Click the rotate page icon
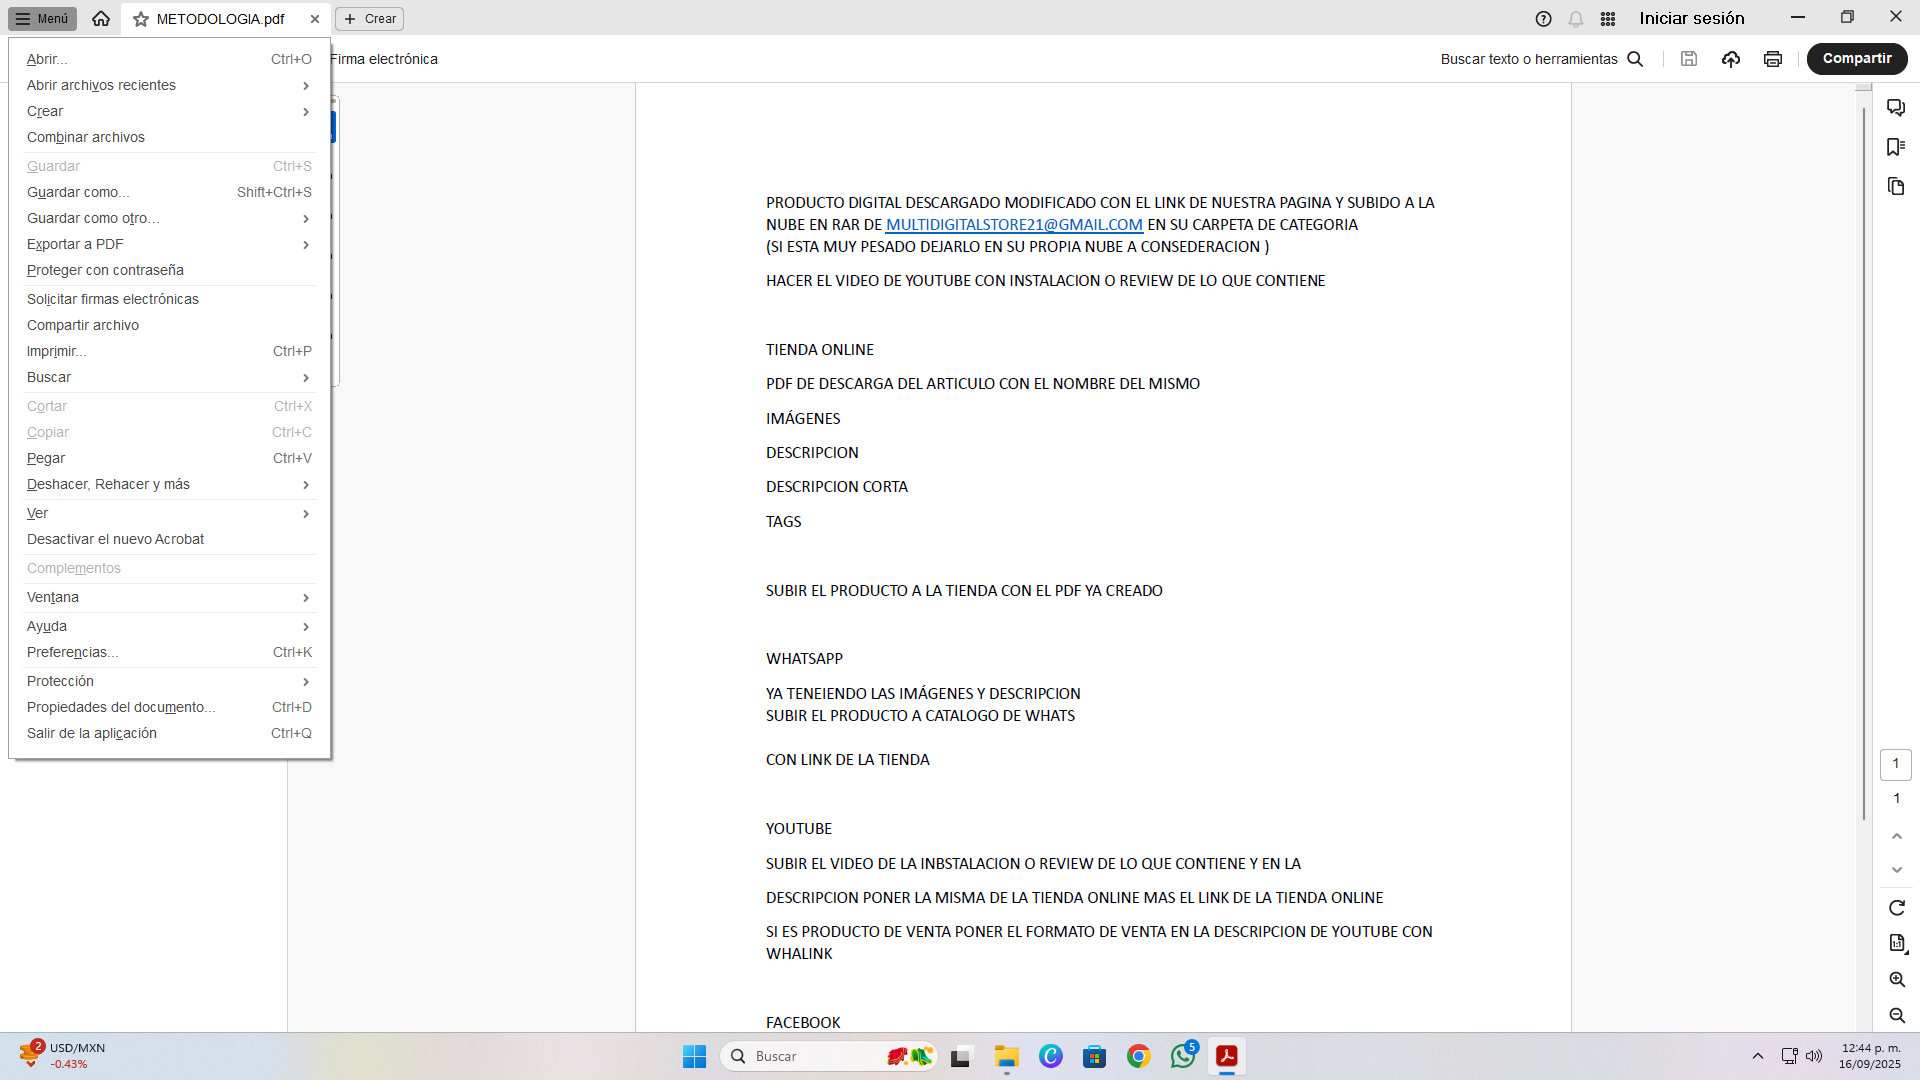 [x=1897, y=908]
